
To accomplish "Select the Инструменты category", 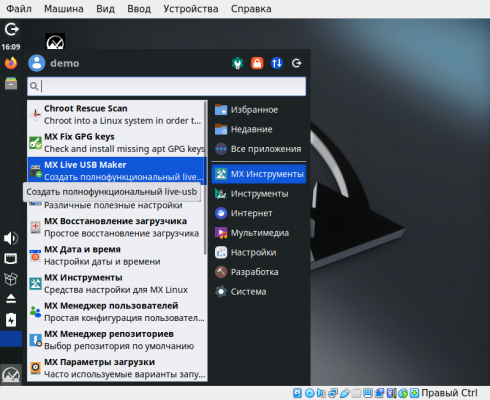I will click(x=259, y=194).
